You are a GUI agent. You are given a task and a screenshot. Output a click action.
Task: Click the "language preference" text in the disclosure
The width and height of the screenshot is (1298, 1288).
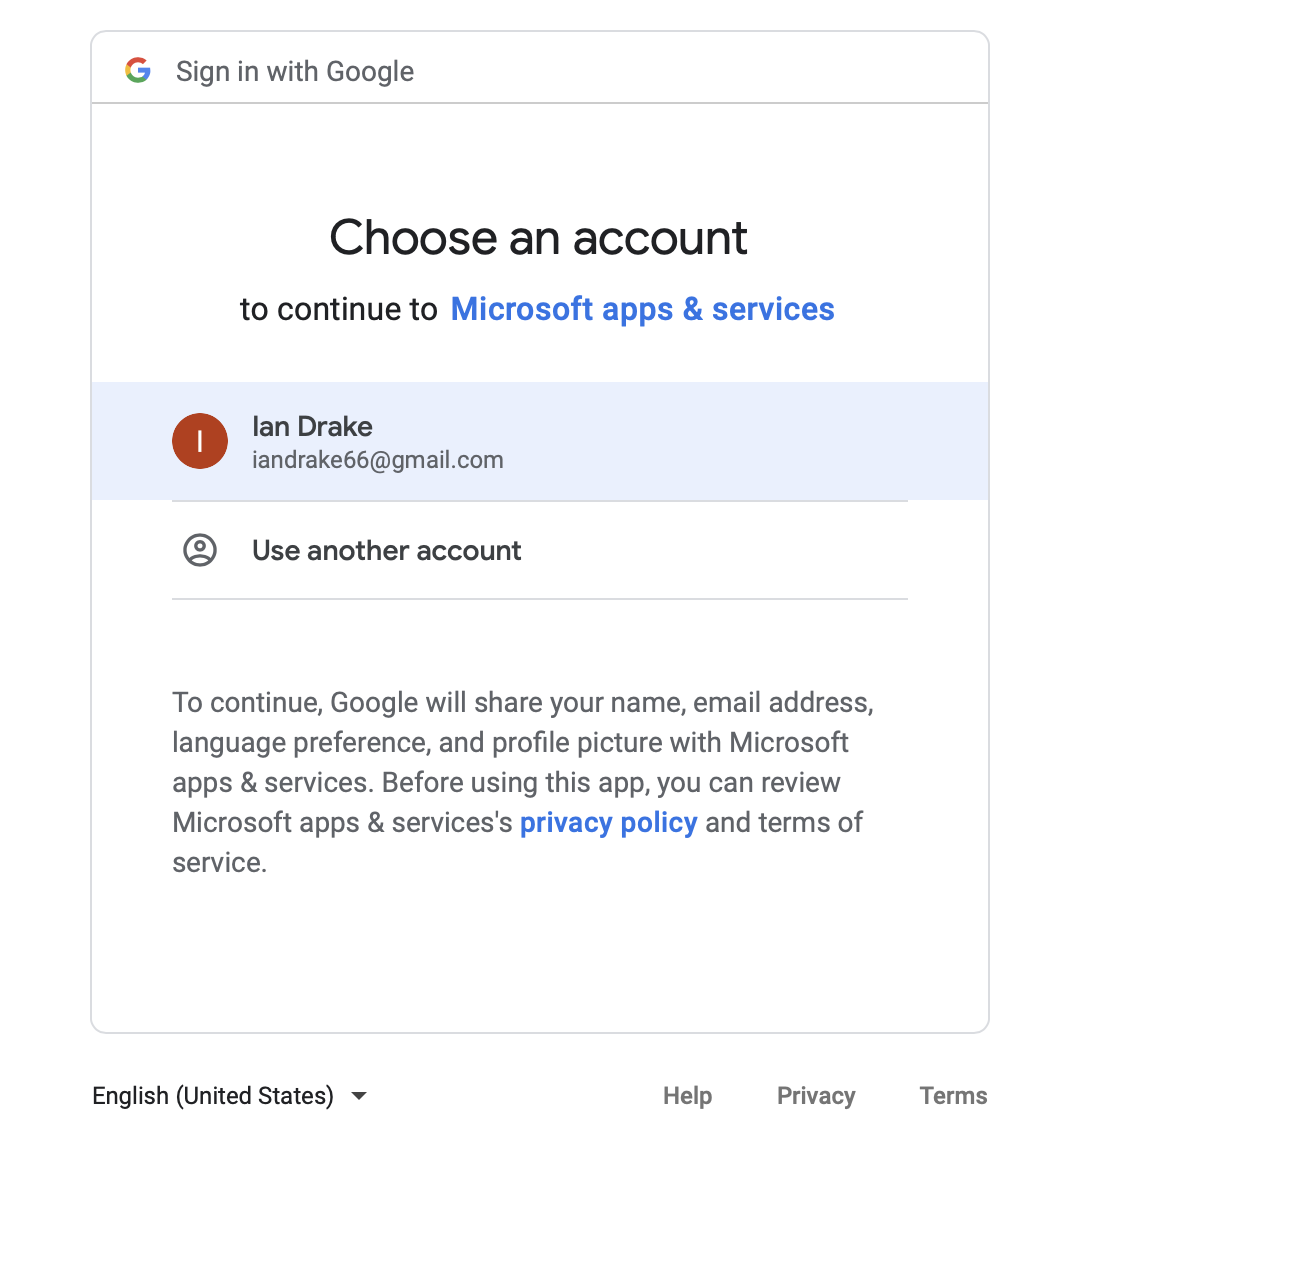pyautogui.click(x=301, y=742)
